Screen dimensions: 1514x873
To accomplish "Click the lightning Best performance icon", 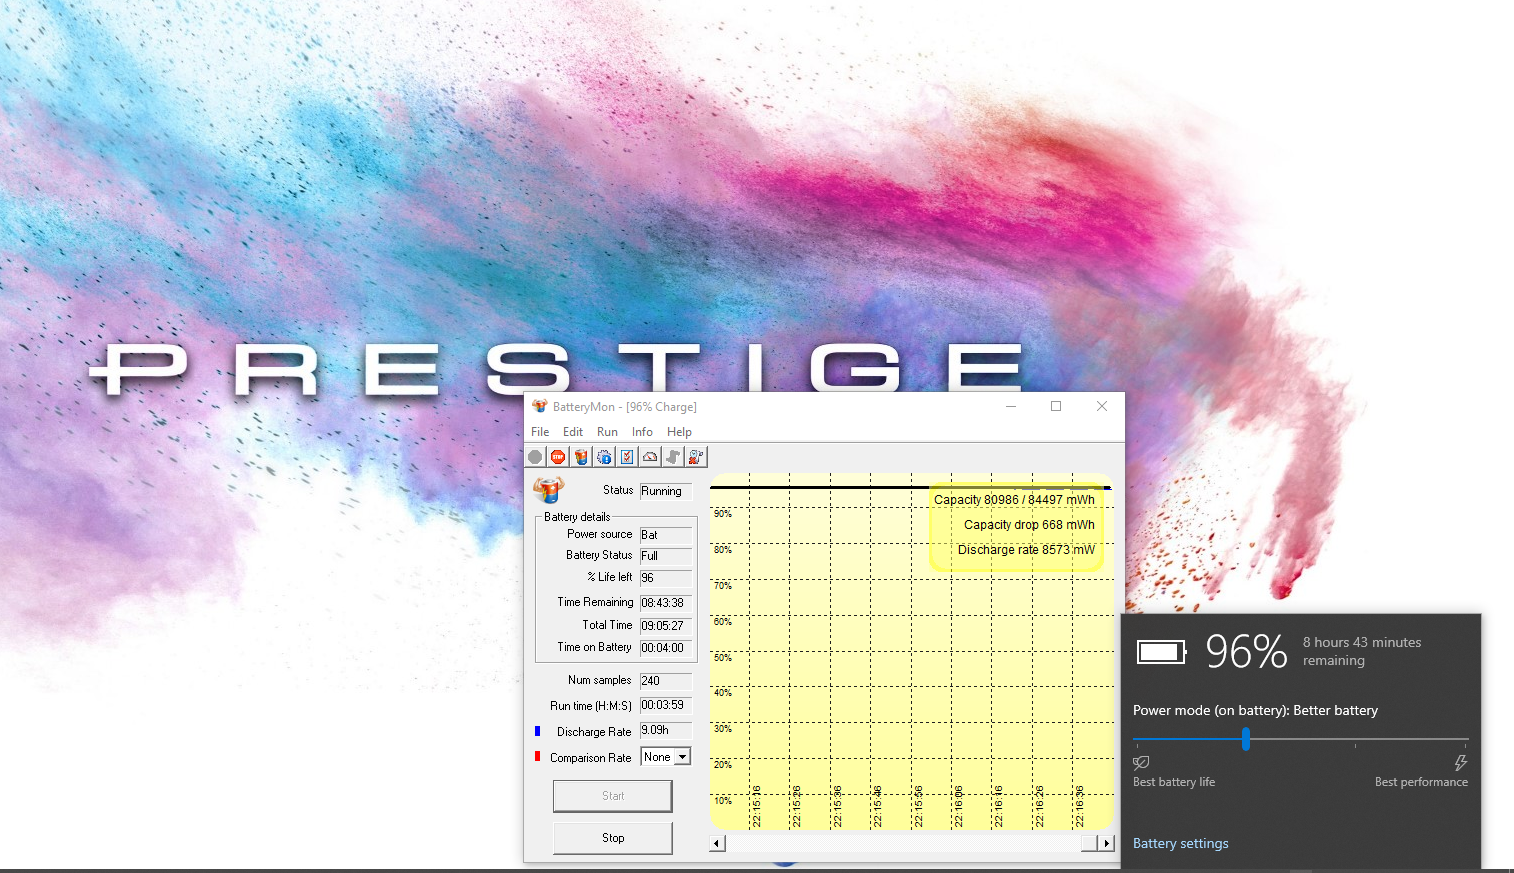I will coord(1460,762).
